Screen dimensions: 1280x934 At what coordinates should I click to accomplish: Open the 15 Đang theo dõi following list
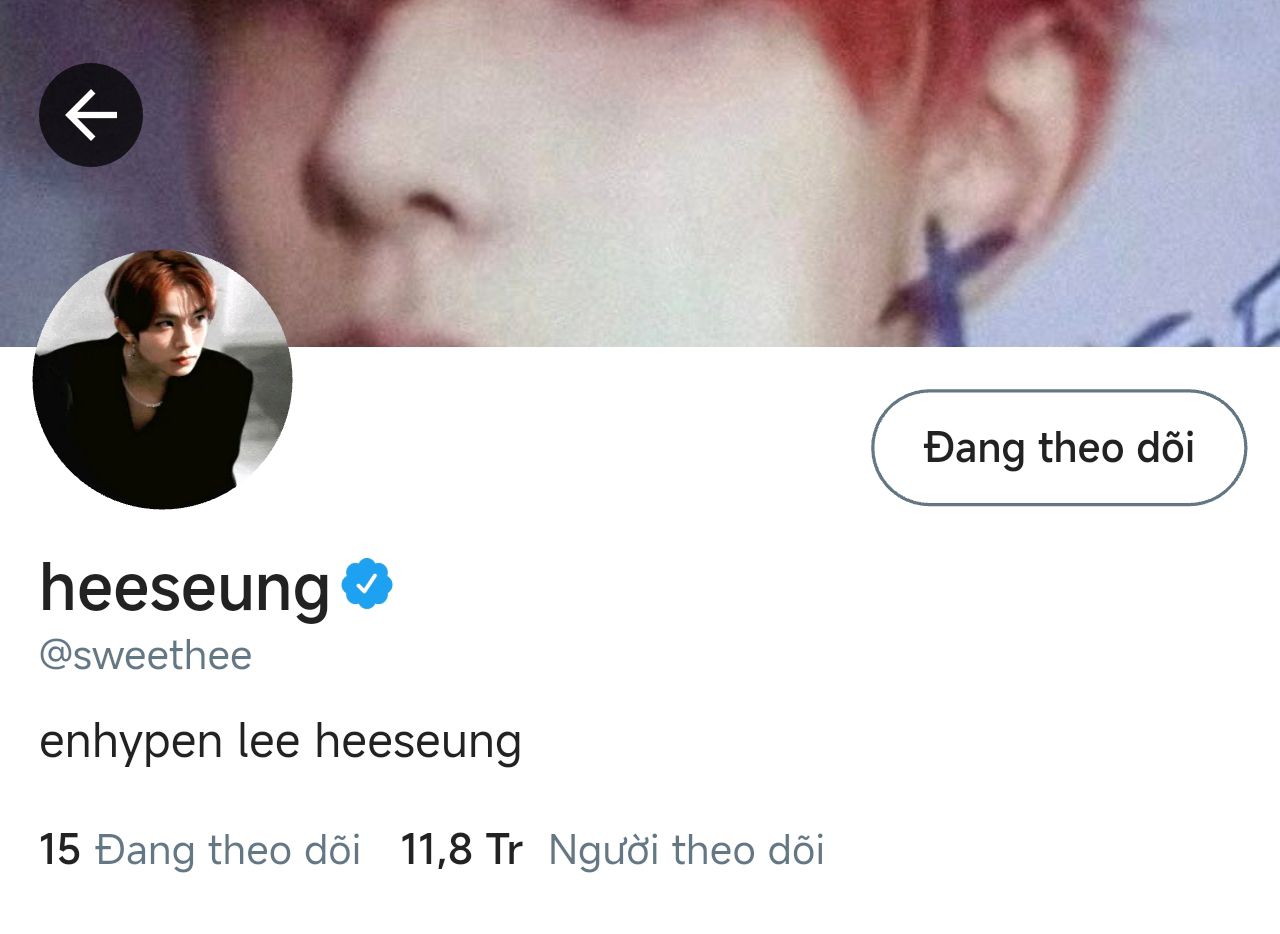click(x=200, y=850)
